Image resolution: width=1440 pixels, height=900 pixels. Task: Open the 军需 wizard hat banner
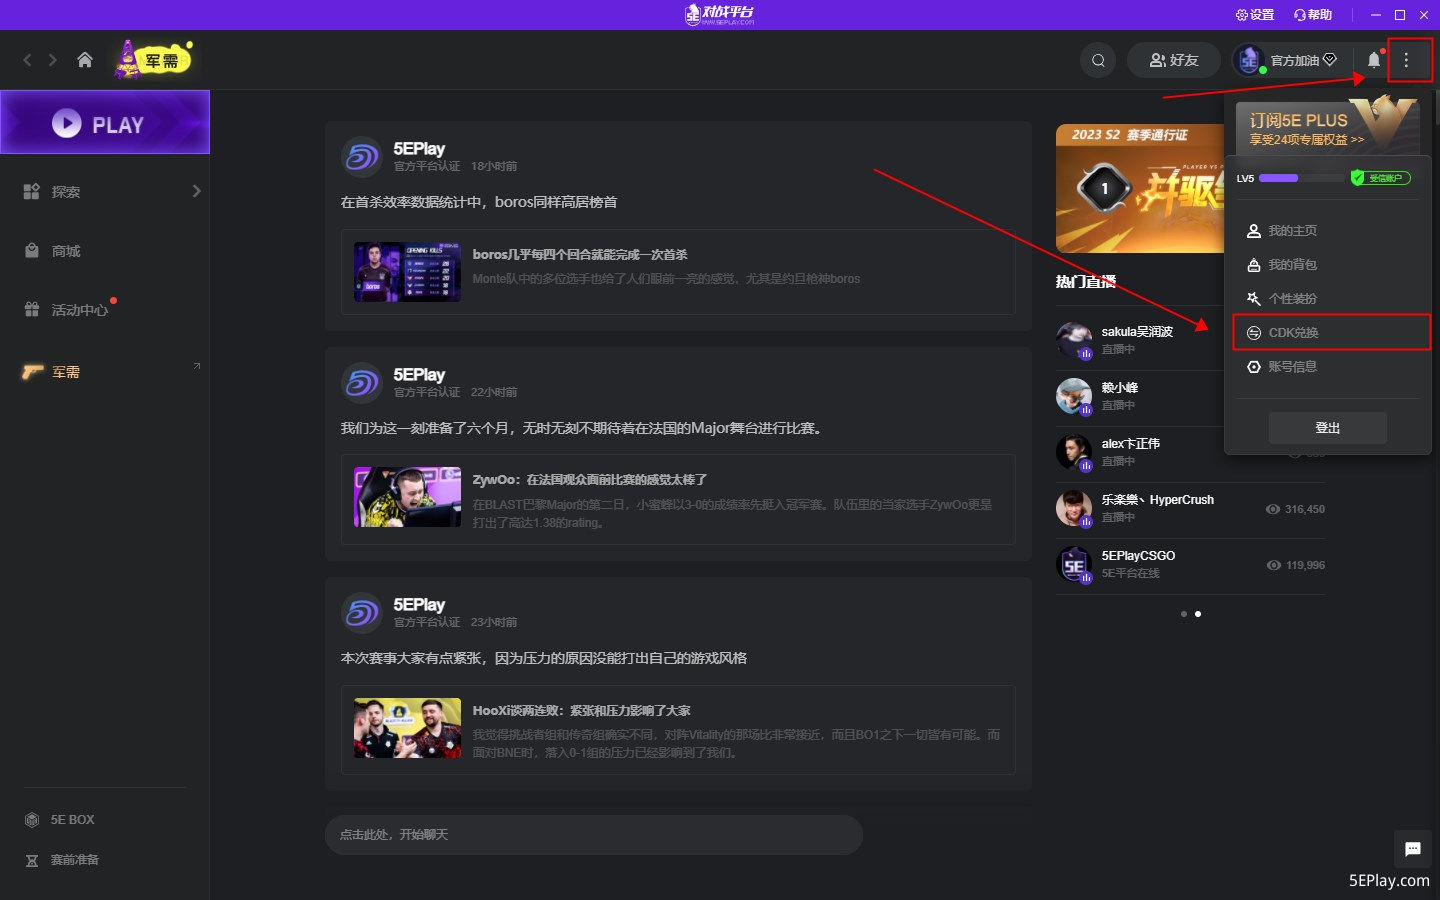tap(153, 60)
